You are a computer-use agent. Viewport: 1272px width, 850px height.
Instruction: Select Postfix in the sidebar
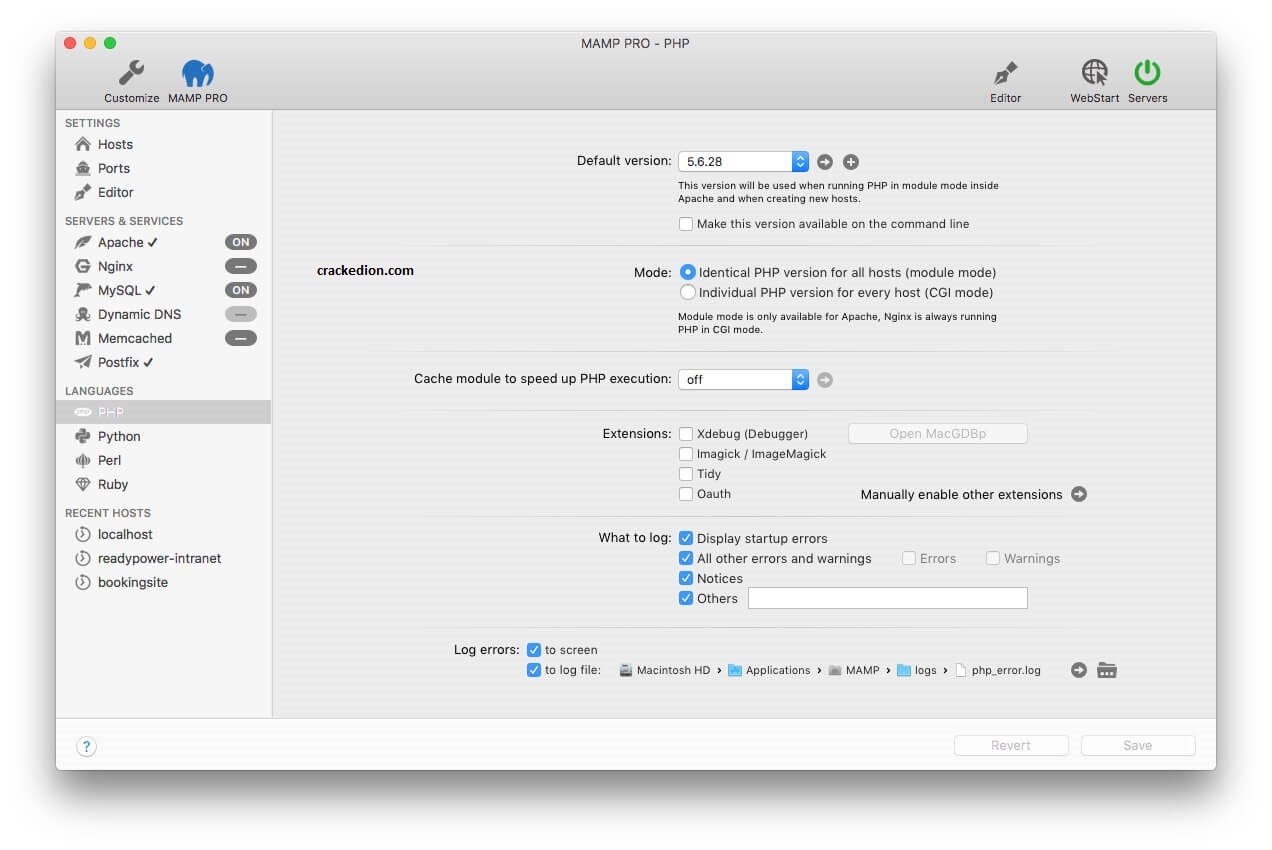163,362
